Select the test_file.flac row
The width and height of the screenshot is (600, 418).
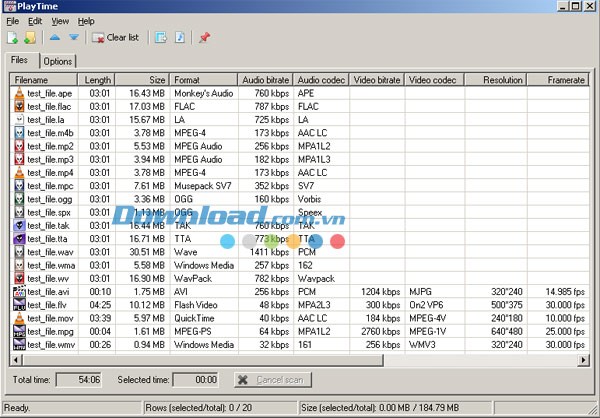49,106
